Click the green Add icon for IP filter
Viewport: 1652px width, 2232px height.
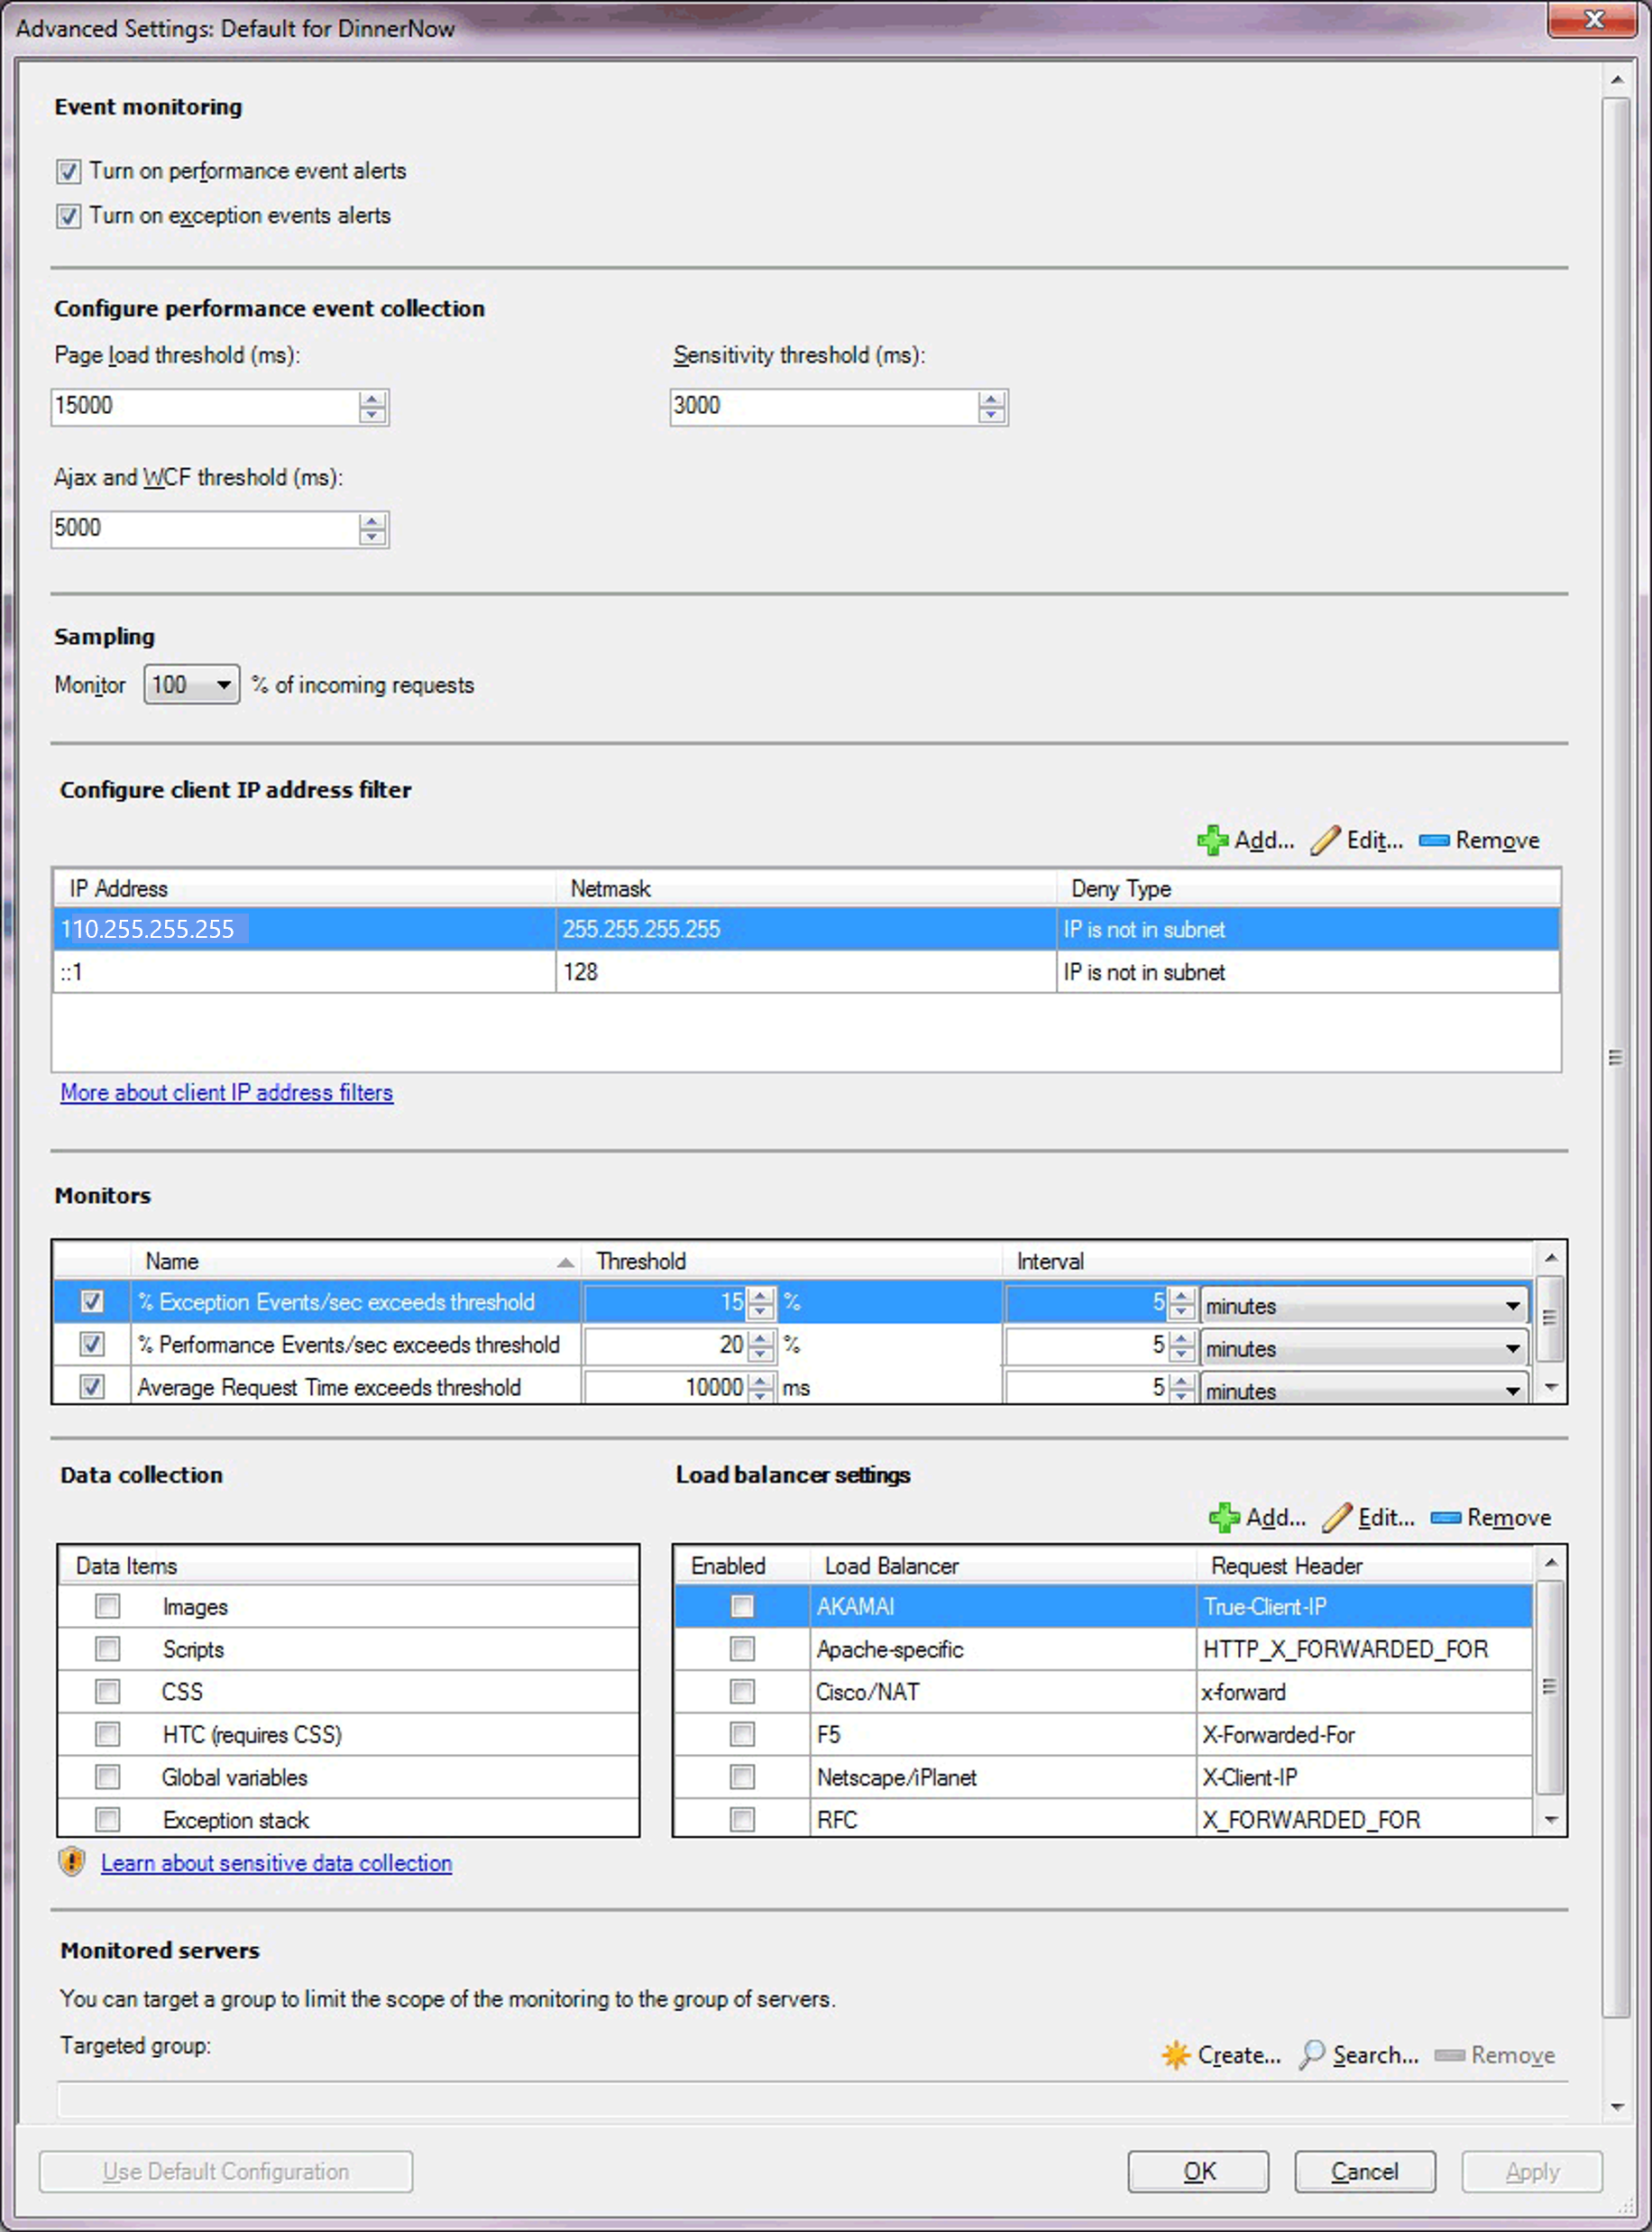1212,840
